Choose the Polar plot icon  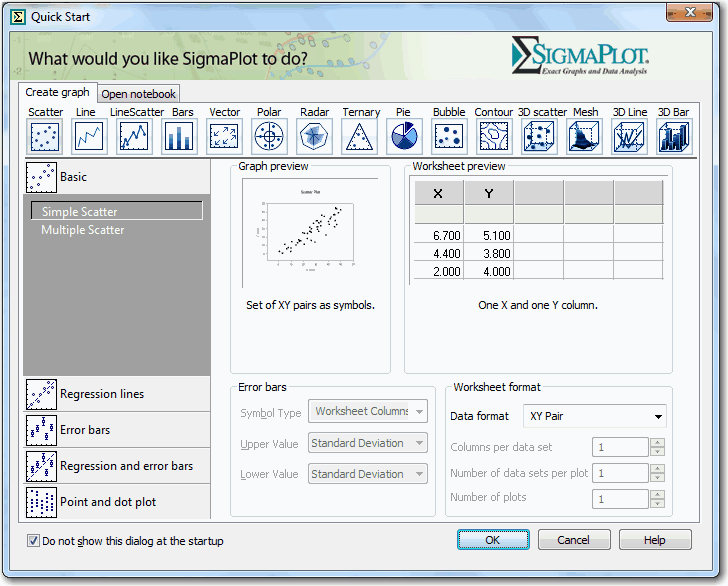[x=269, y=137]
